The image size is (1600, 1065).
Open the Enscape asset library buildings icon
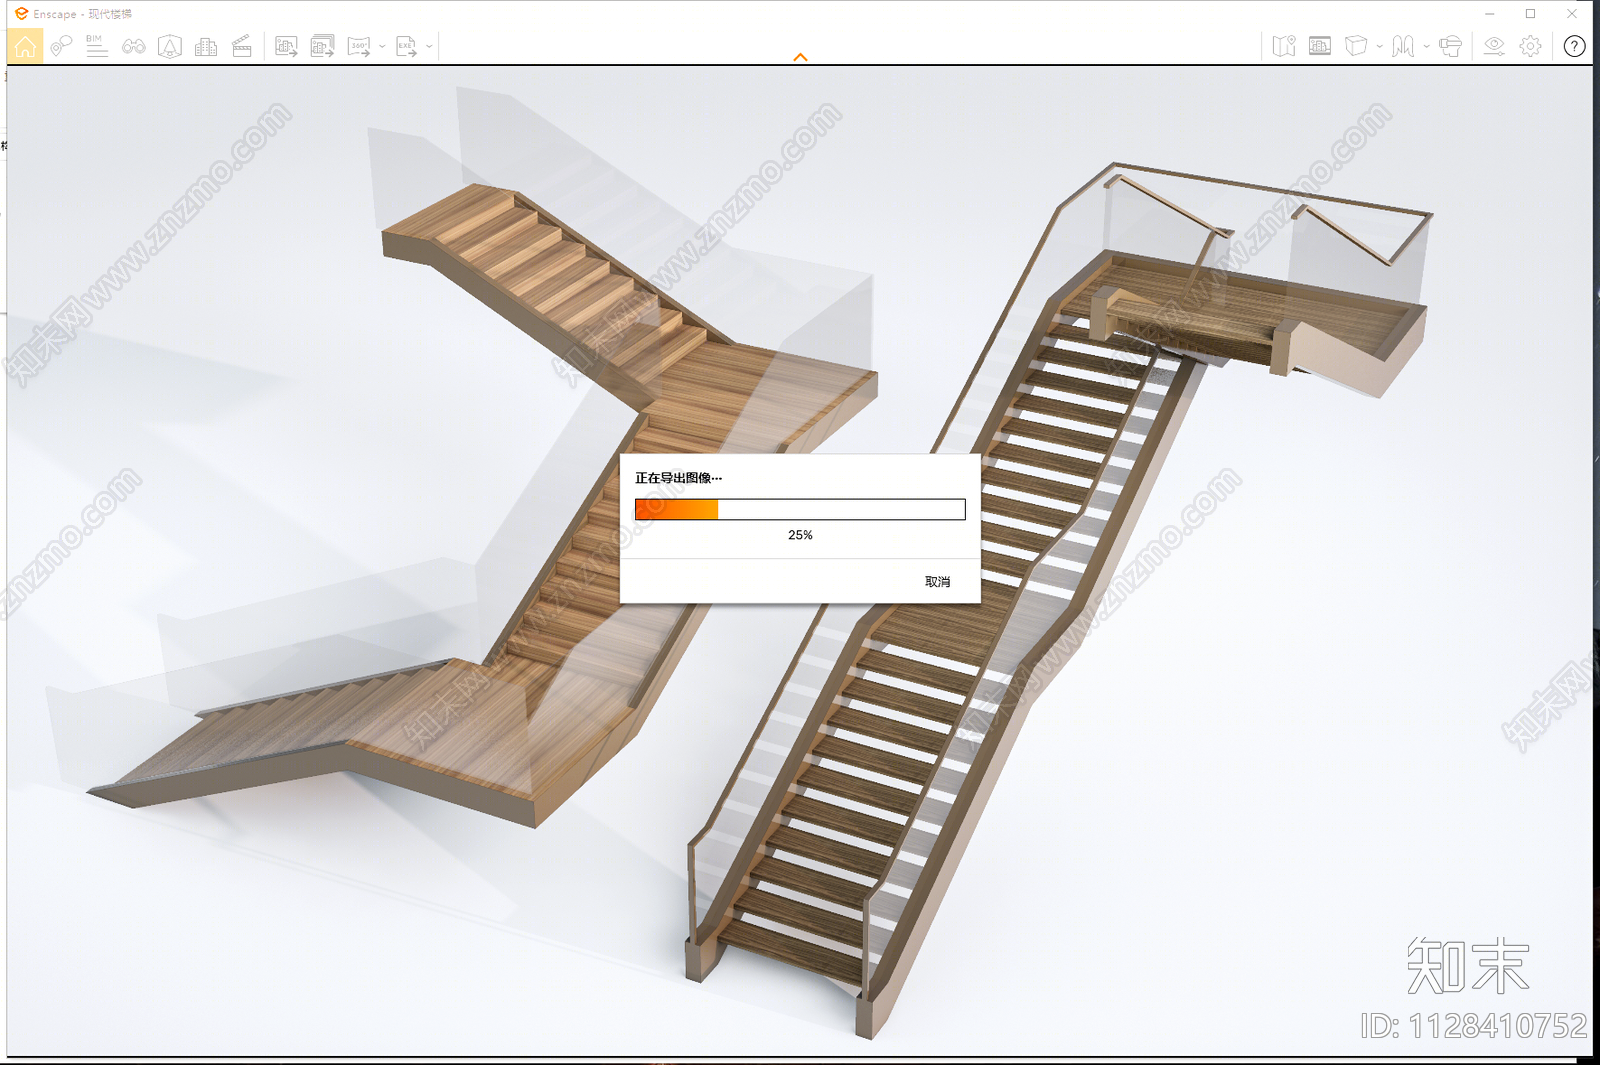(x=206, y=46)
